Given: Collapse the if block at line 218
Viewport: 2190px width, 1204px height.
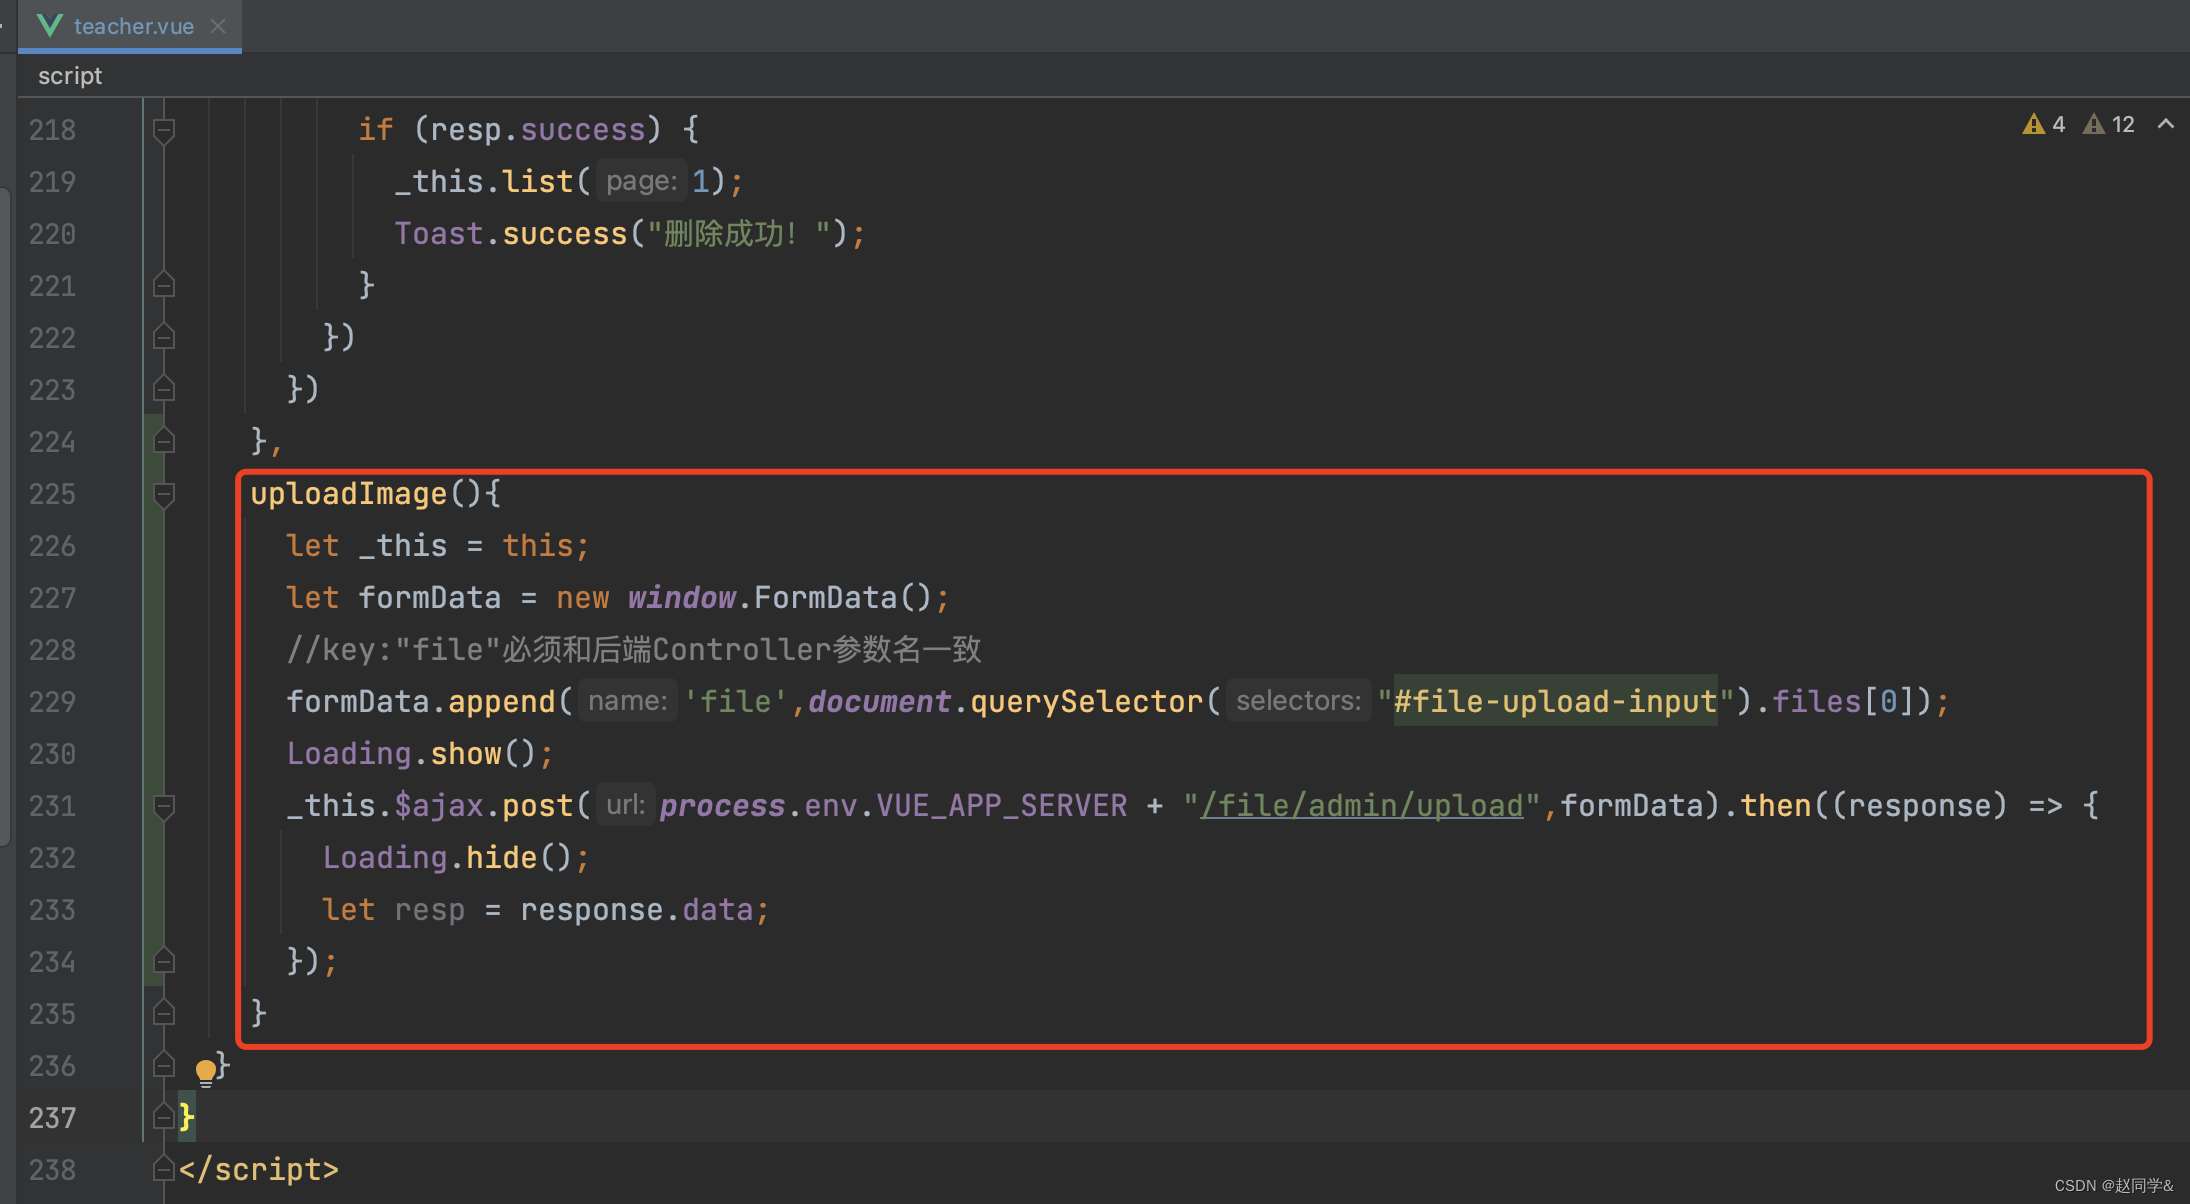Looking at the screenshot, I should coord(164,130).
